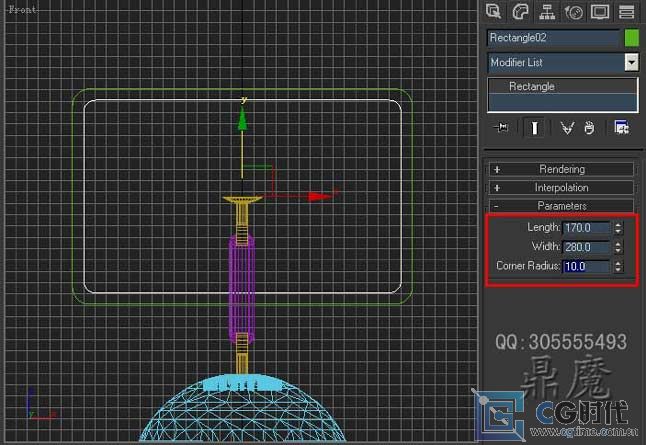Click the 'Width:' label text
646x445 pixels.
(x=546, y=247)
